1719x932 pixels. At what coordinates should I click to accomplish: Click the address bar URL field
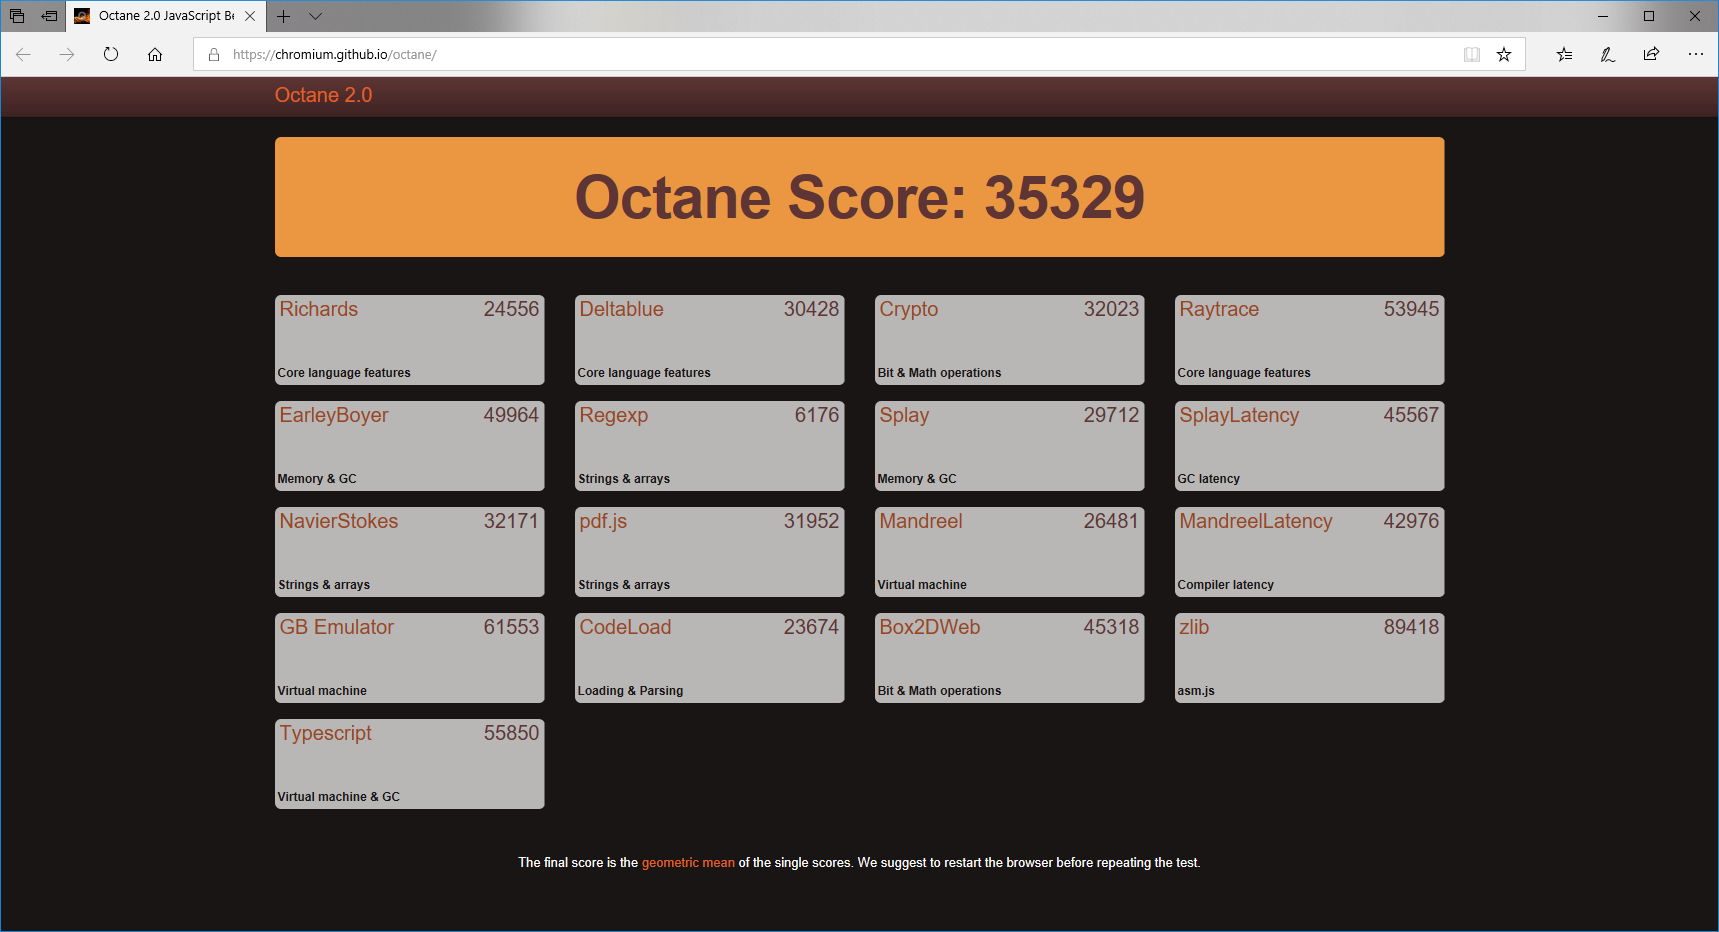[x=800, y=54]
